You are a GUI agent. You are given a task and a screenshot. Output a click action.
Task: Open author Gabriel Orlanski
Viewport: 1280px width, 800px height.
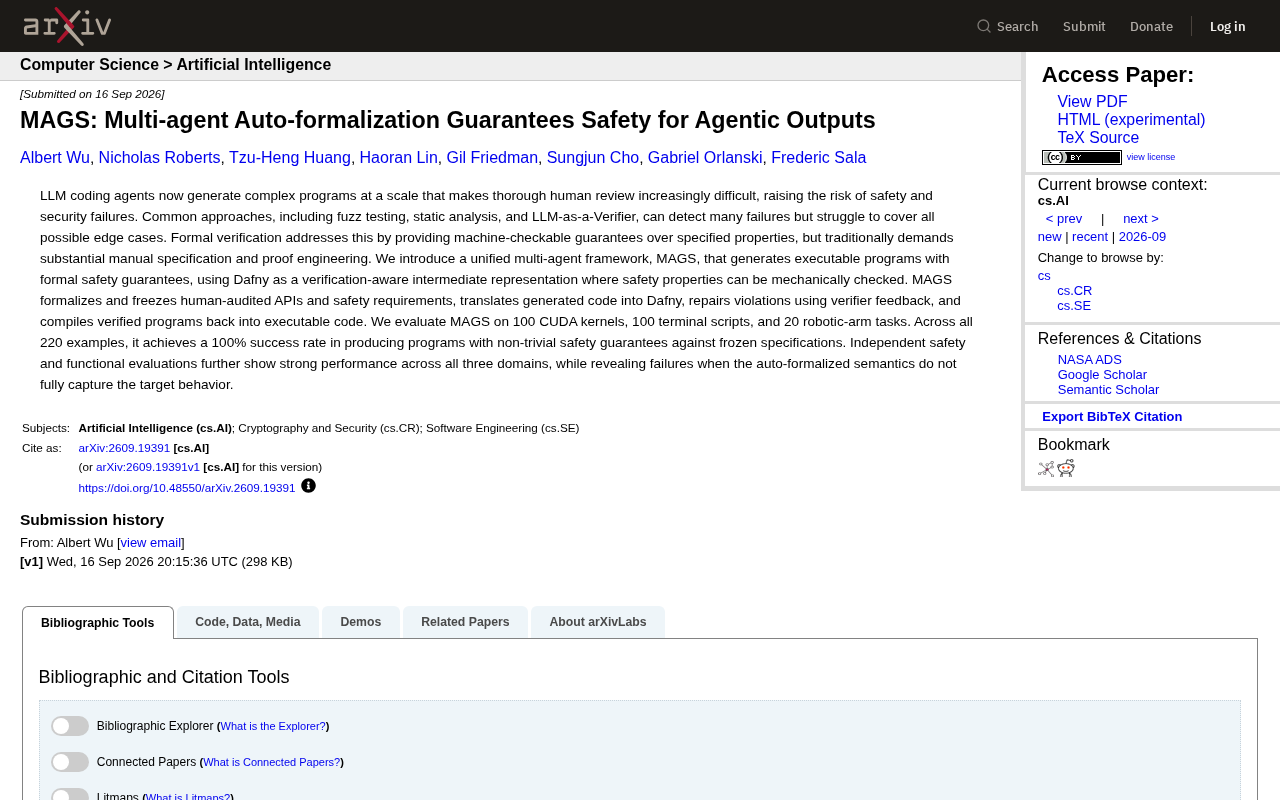tap(705, 158)
